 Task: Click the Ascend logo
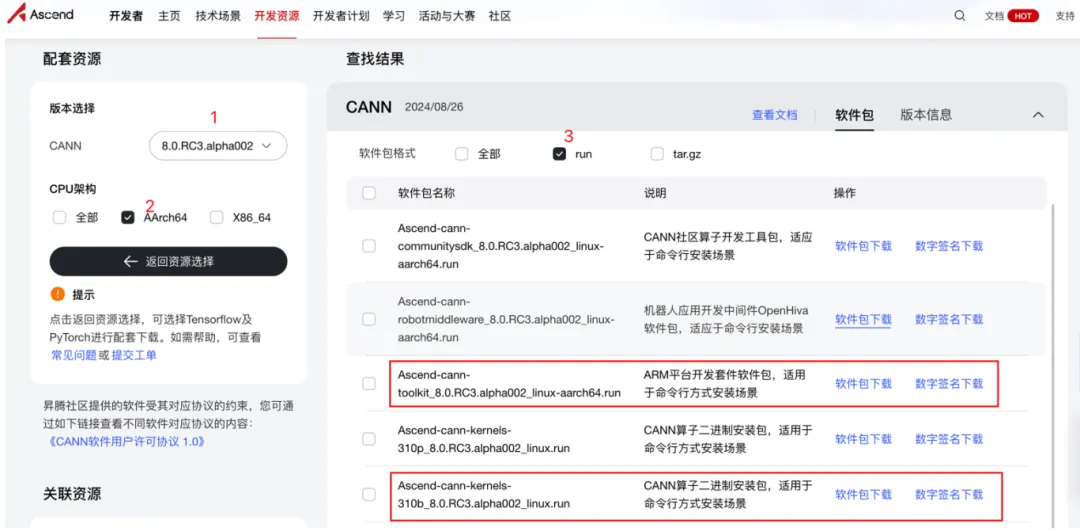pyautogui.click(x=40, y=15)
